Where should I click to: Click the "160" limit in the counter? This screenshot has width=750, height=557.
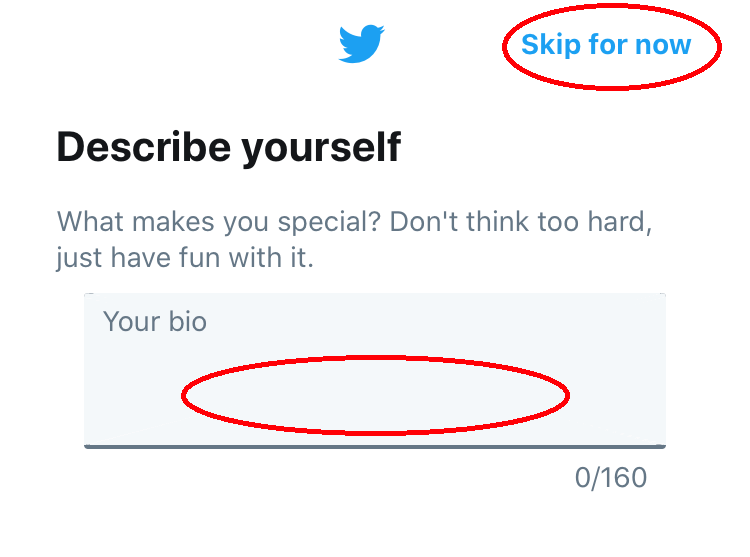pyautogui.click(x=624, y=478)
